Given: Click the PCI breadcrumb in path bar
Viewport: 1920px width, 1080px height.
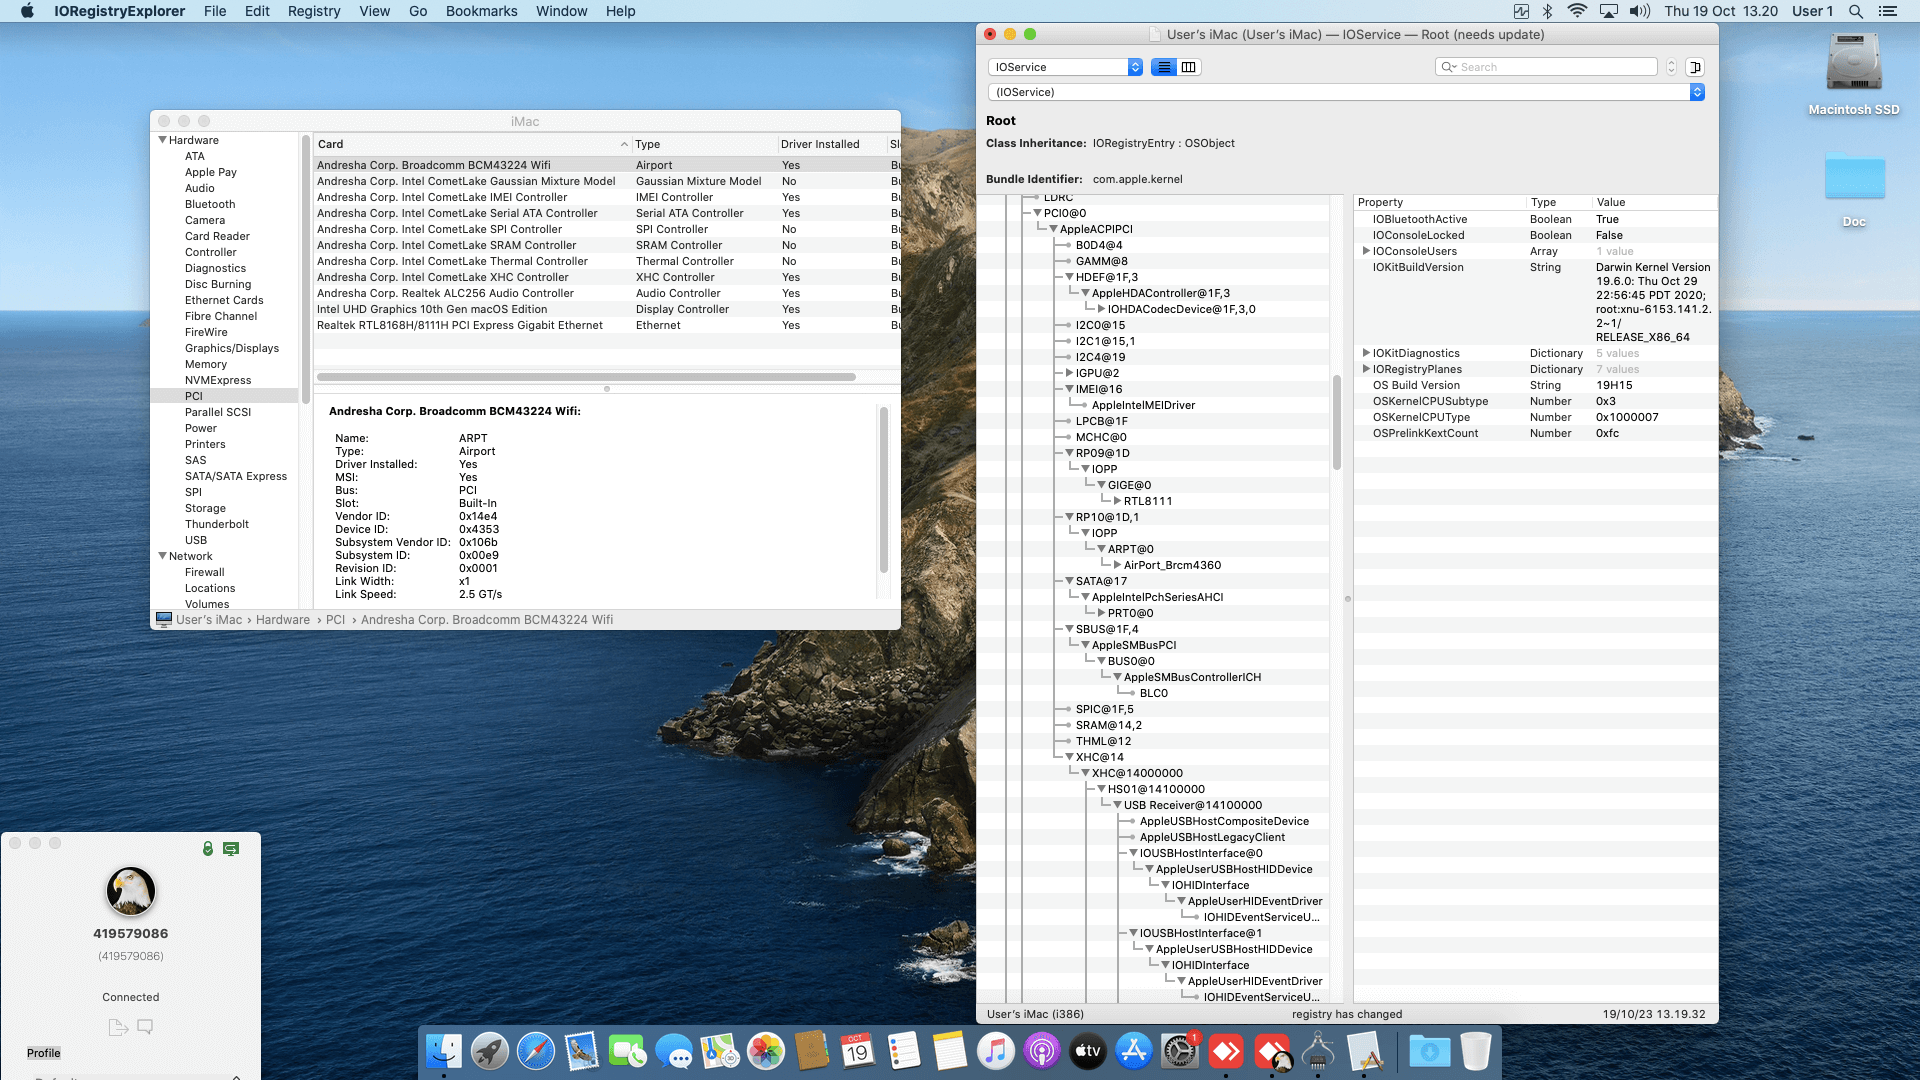Looking at the screenshot, I should (335, 620).
